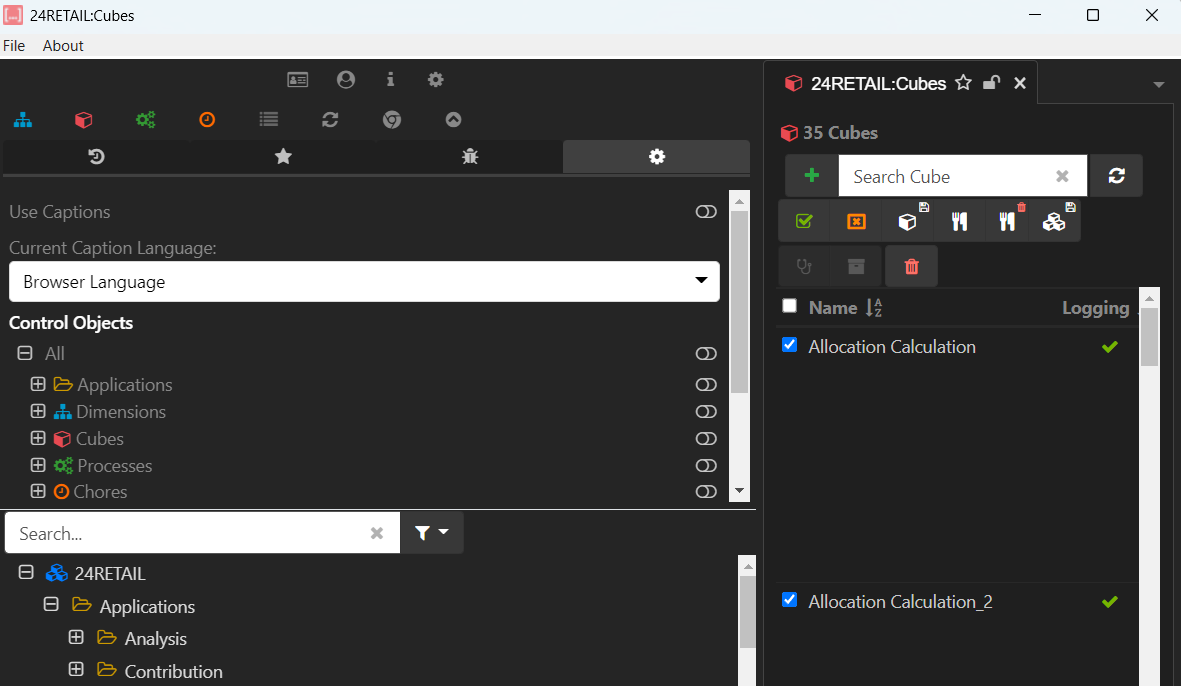Expand Chores under Control Objects
This screenshot has height=686, width=1181.
(38, 492)
